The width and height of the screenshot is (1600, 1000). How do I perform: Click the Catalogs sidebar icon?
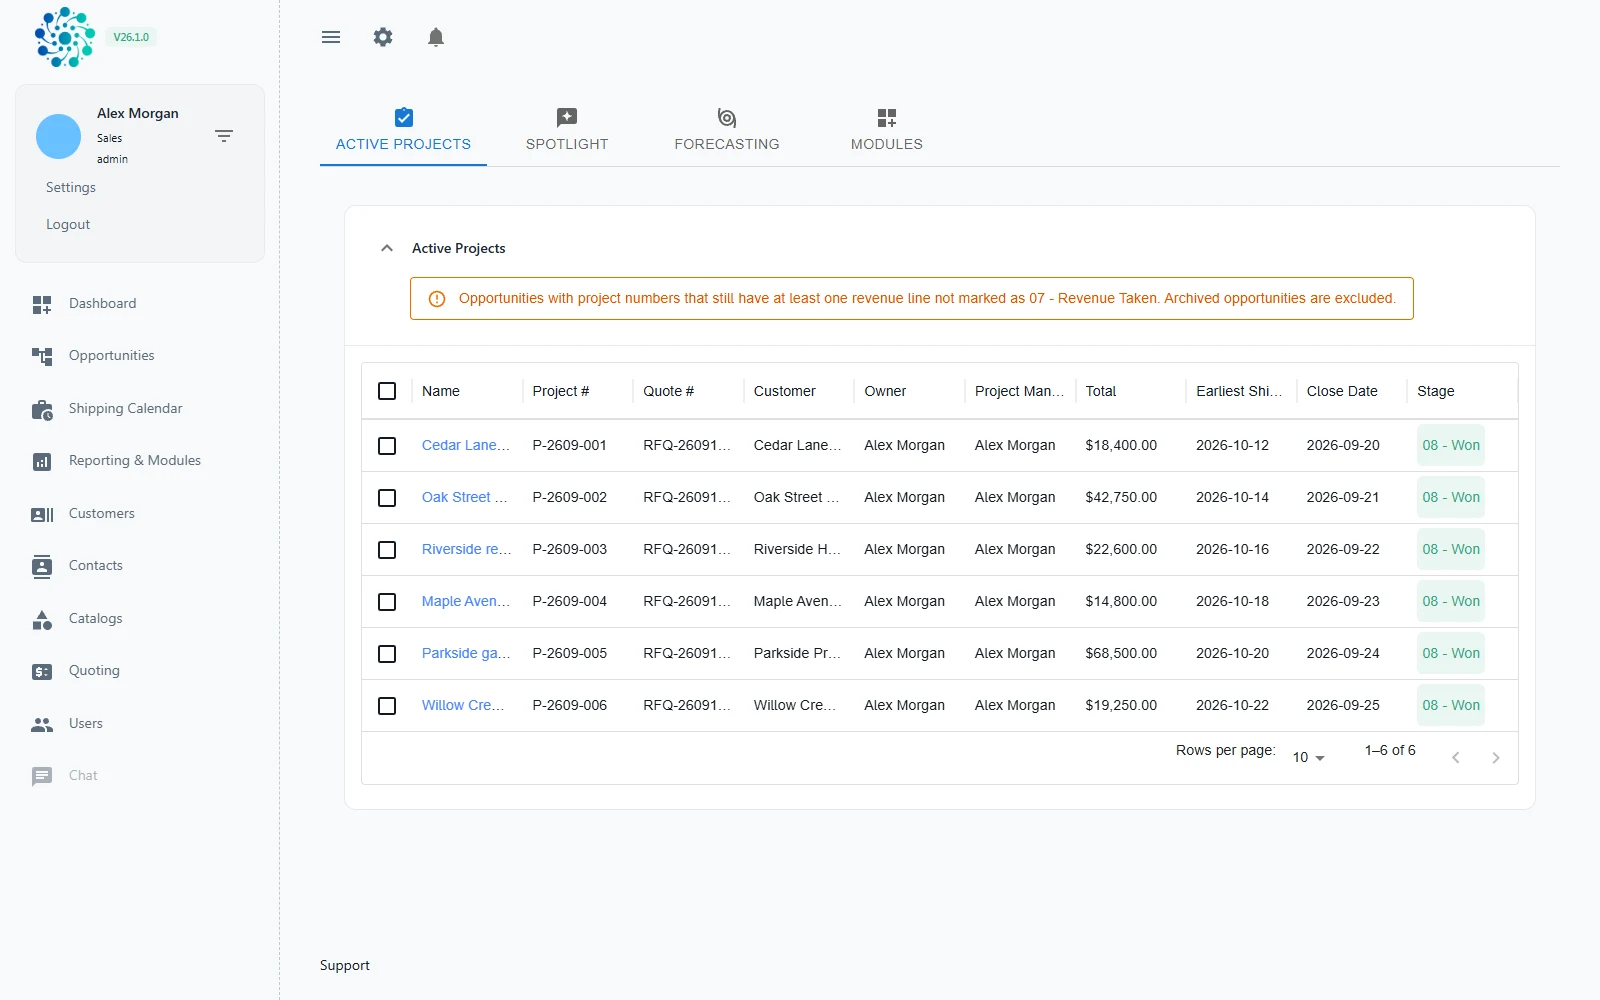(x=42, y=619)
